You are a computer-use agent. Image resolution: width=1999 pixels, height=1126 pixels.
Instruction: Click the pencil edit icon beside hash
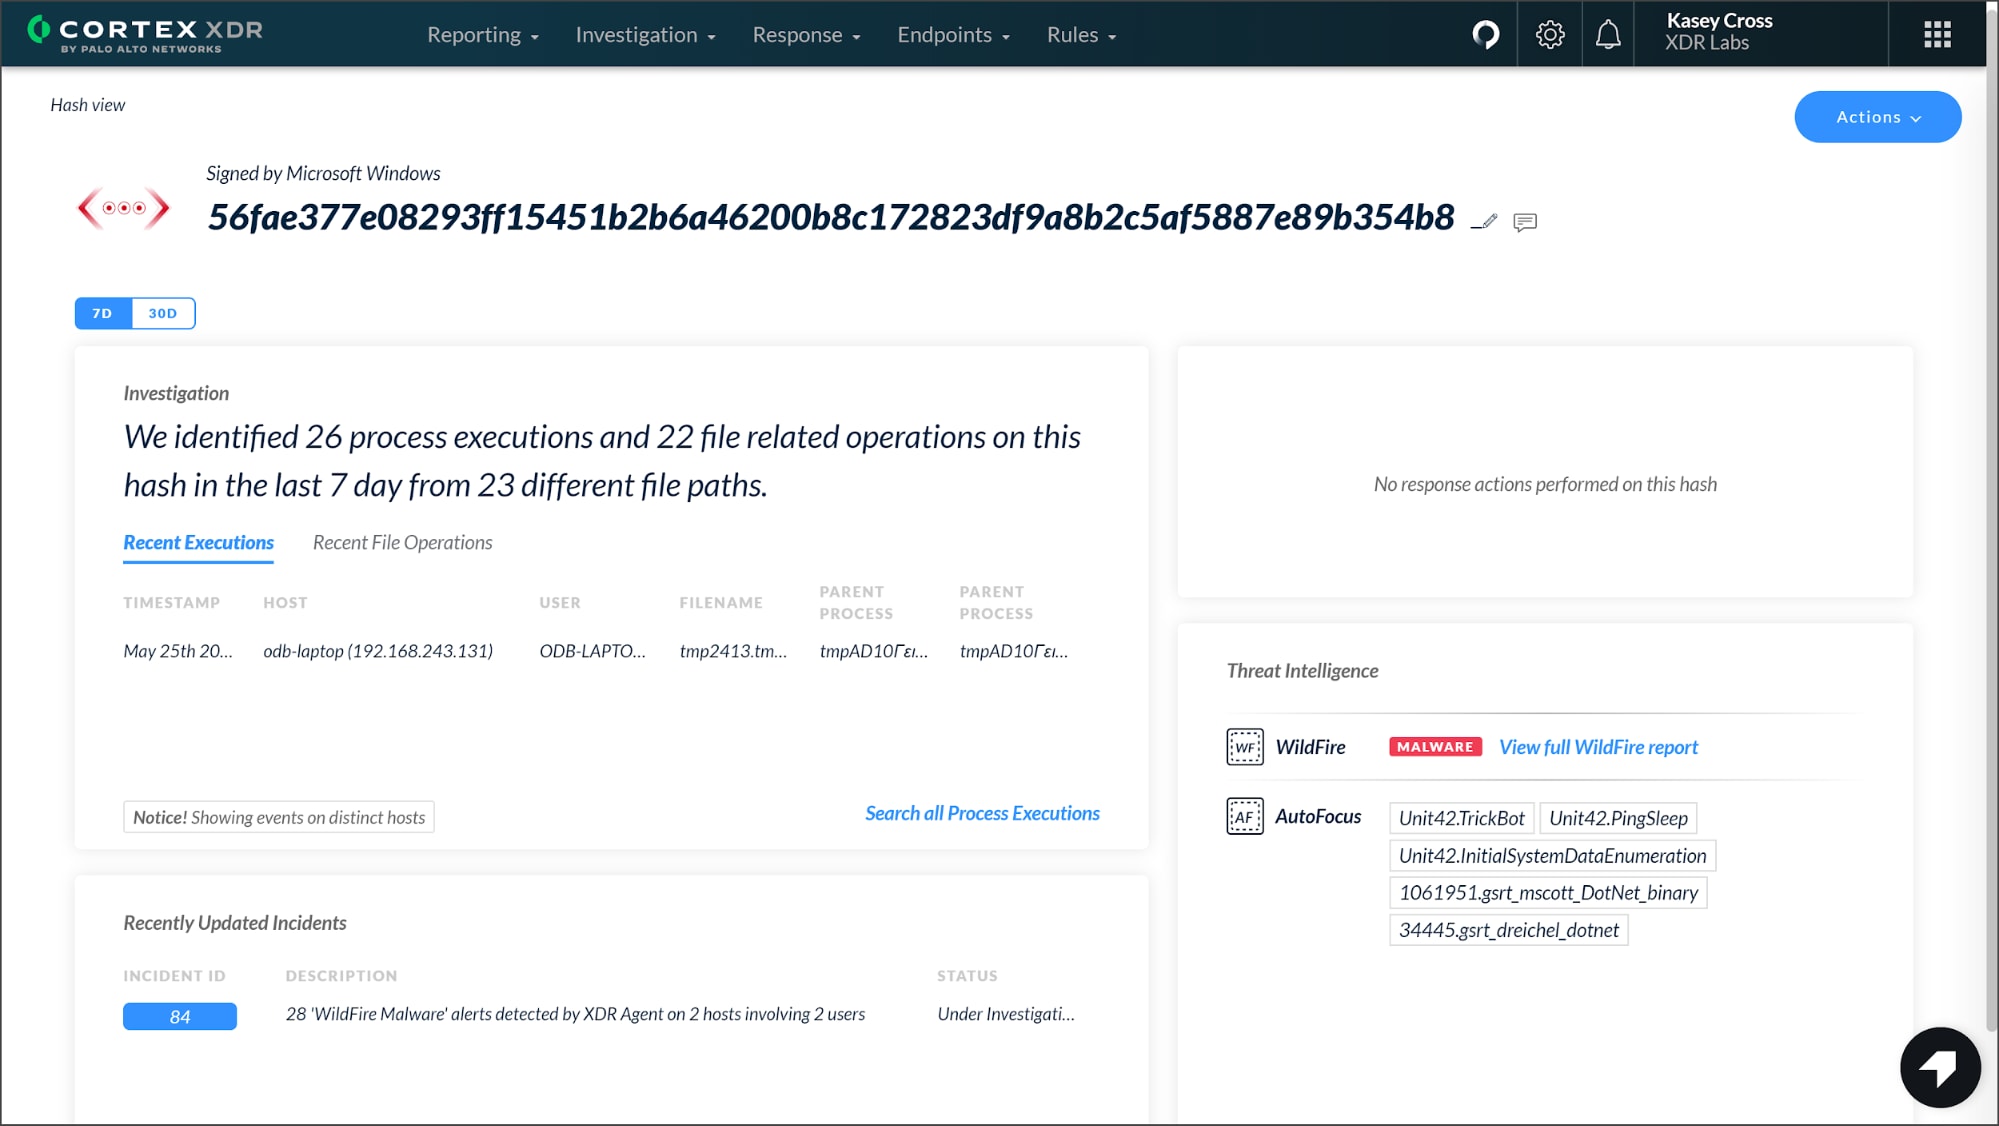[x=1485, y=221]
